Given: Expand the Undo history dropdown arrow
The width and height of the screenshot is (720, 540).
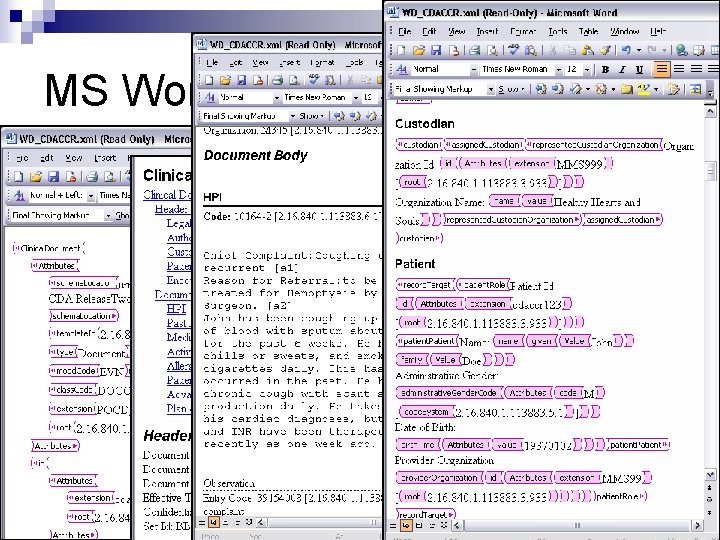Looking at the screenshot, I should (x=639, y=50).
